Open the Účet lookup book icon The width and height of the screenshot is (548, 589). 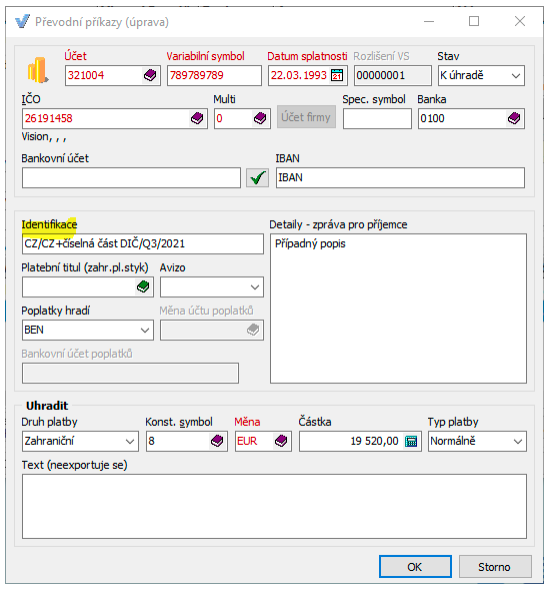[150, 75]
